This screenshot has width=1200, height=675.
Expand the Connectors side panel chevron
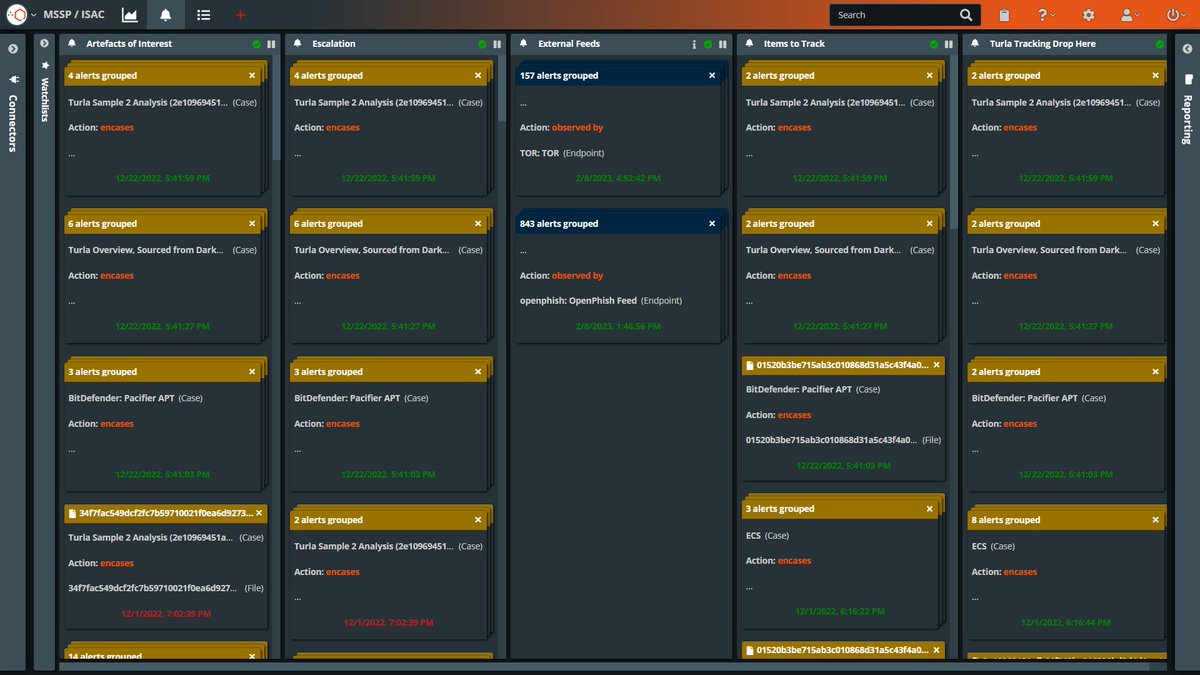pos(13,47)
